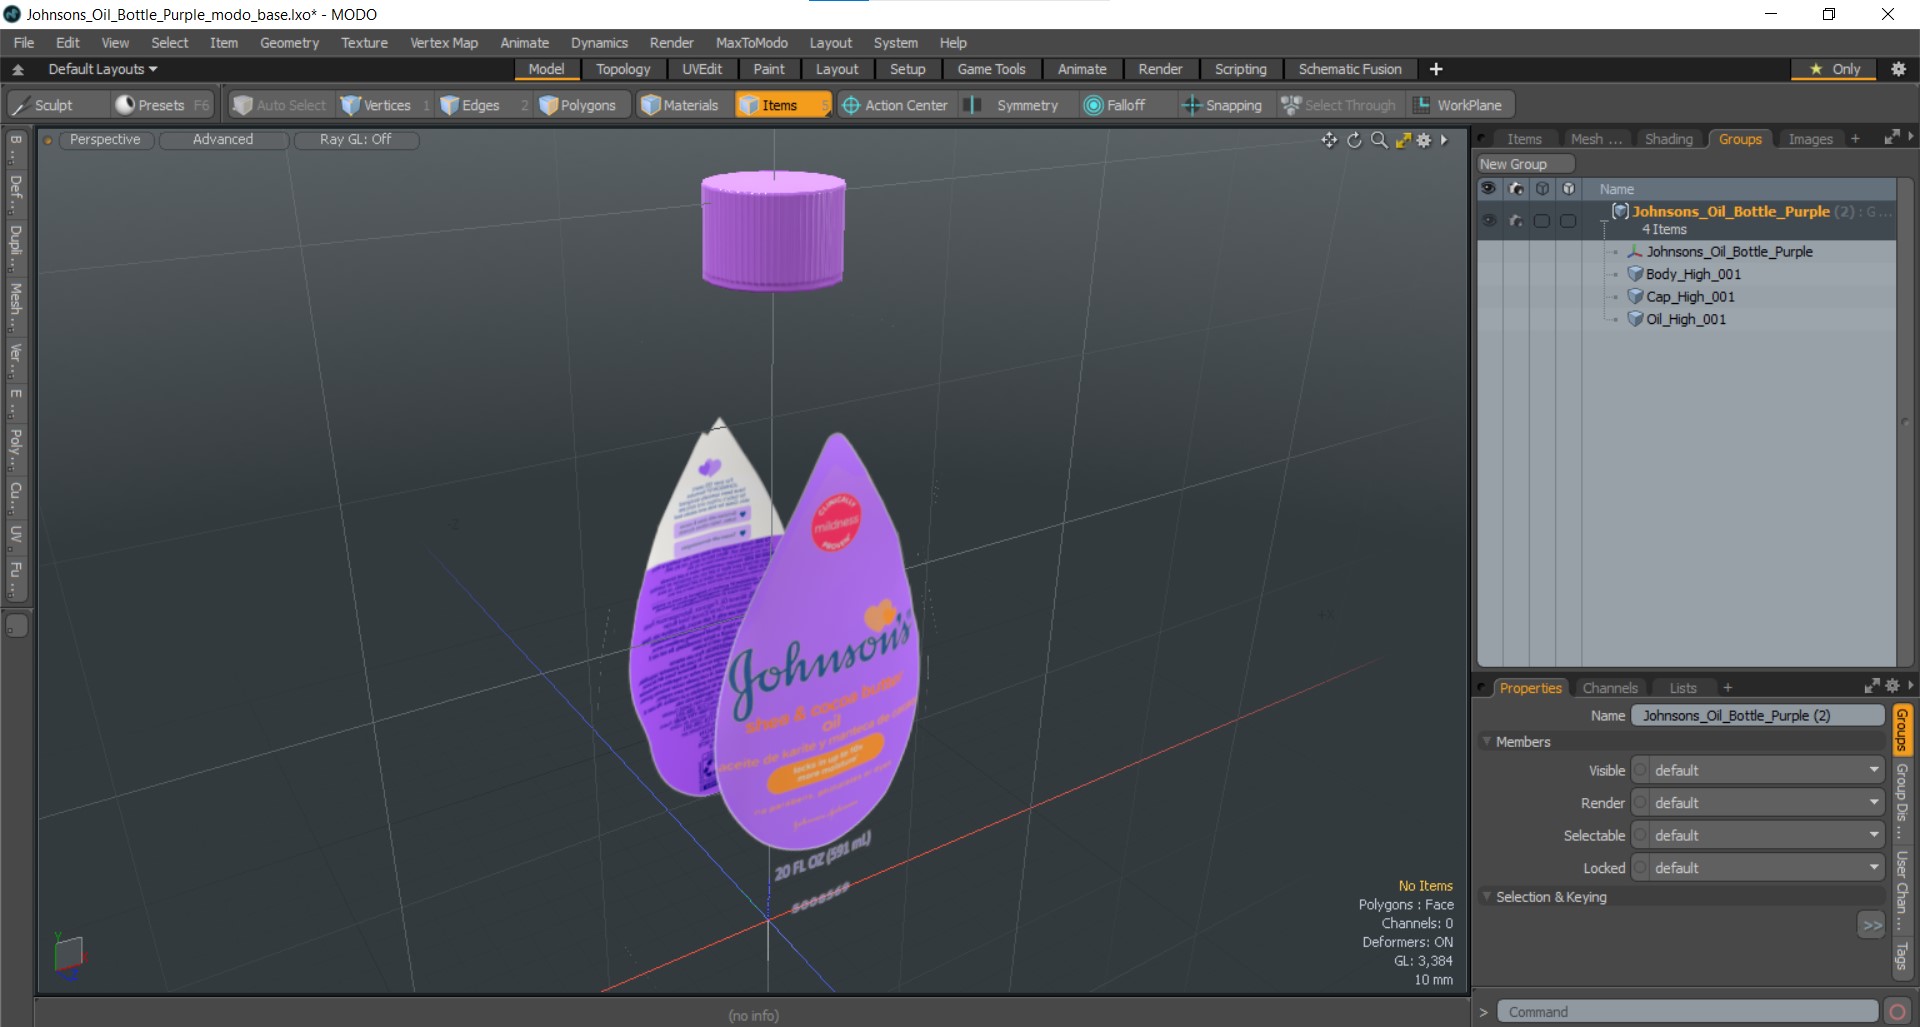Viewport: 1920px width, 1027px height.
Task: Open viewport settings gear icon
Action: click(1424, 140)
